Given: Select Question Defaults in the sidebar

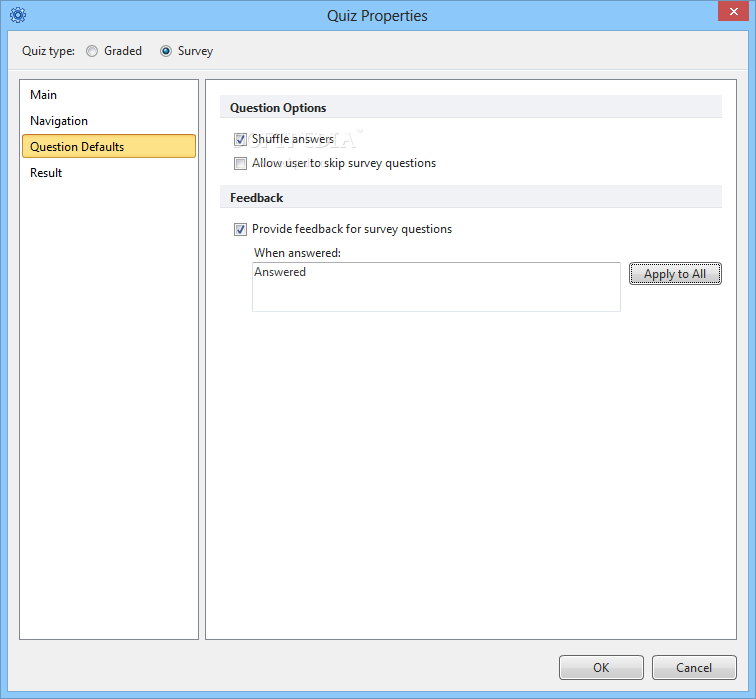Looking at the screenshot, I should [77, 147].
